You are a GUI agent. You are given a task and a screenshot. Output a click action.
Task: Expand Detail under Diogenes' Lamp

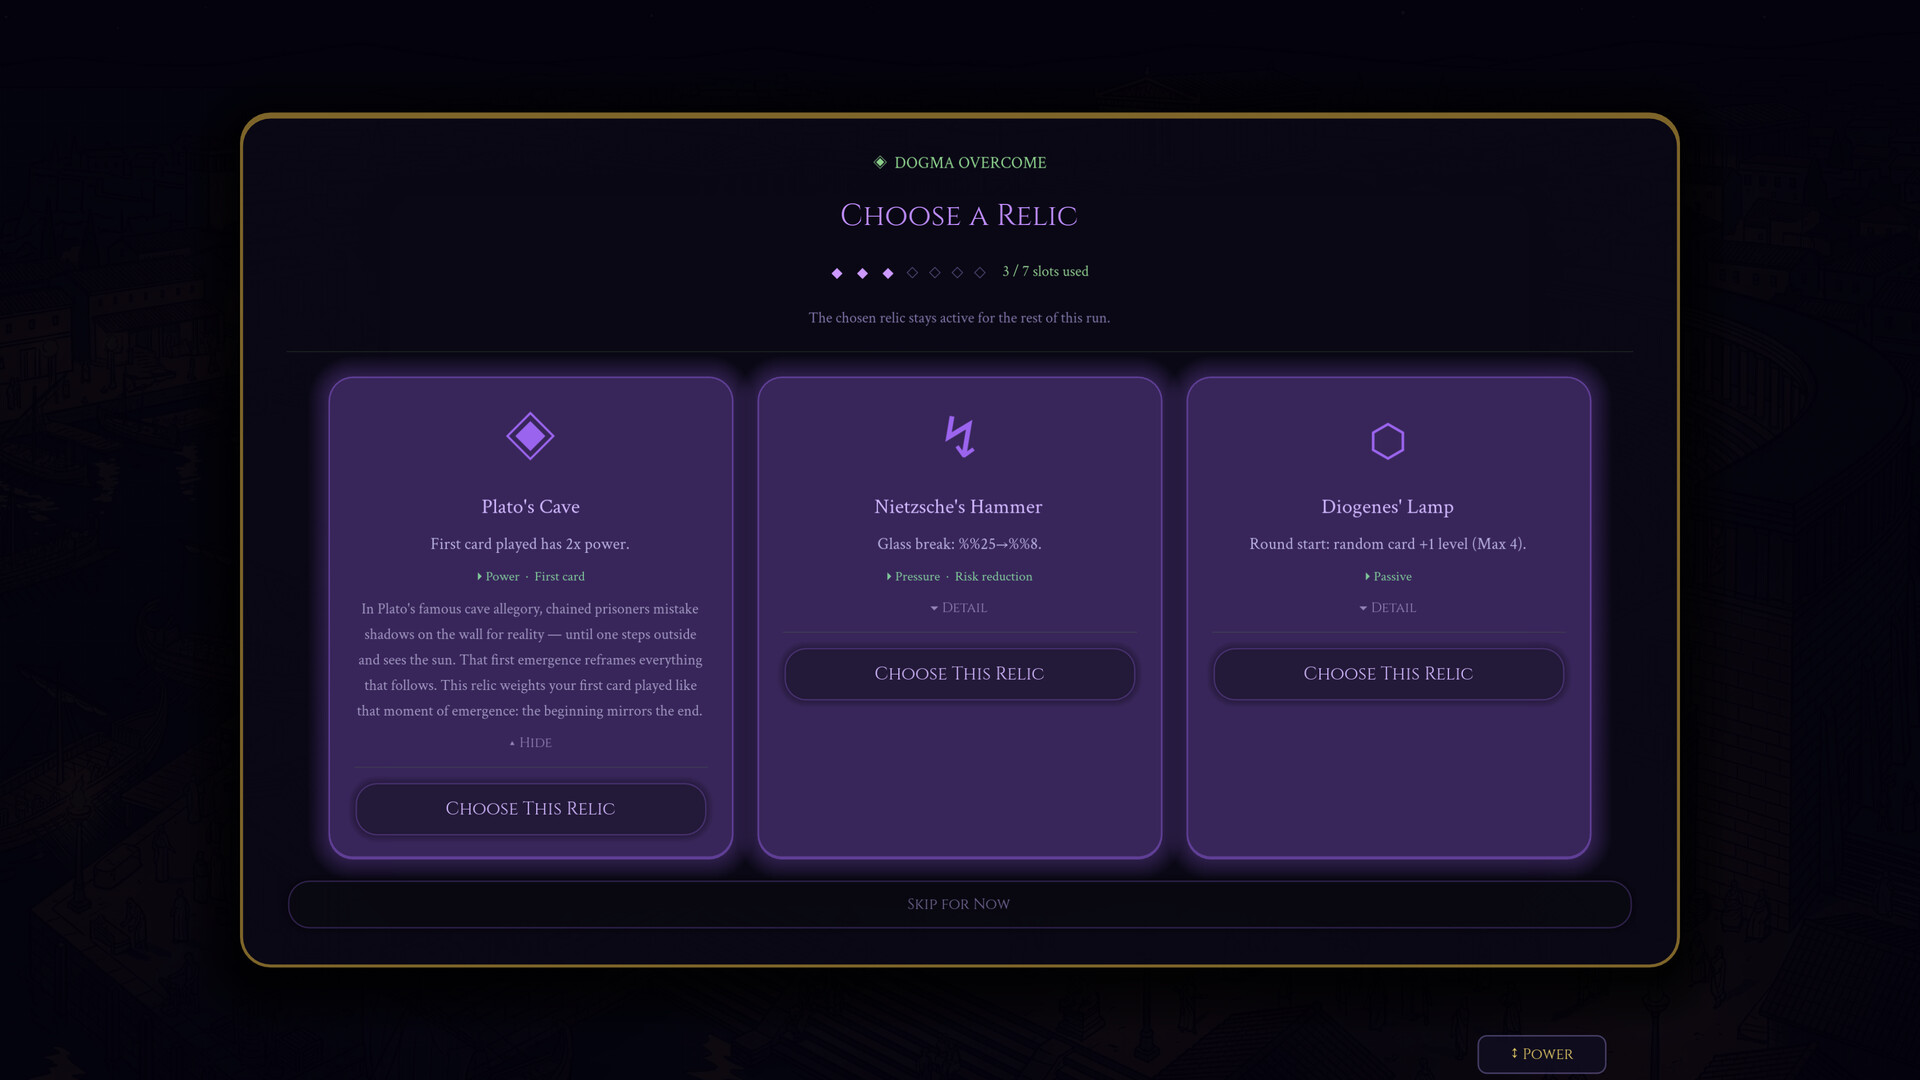(x=1387, y=607)
